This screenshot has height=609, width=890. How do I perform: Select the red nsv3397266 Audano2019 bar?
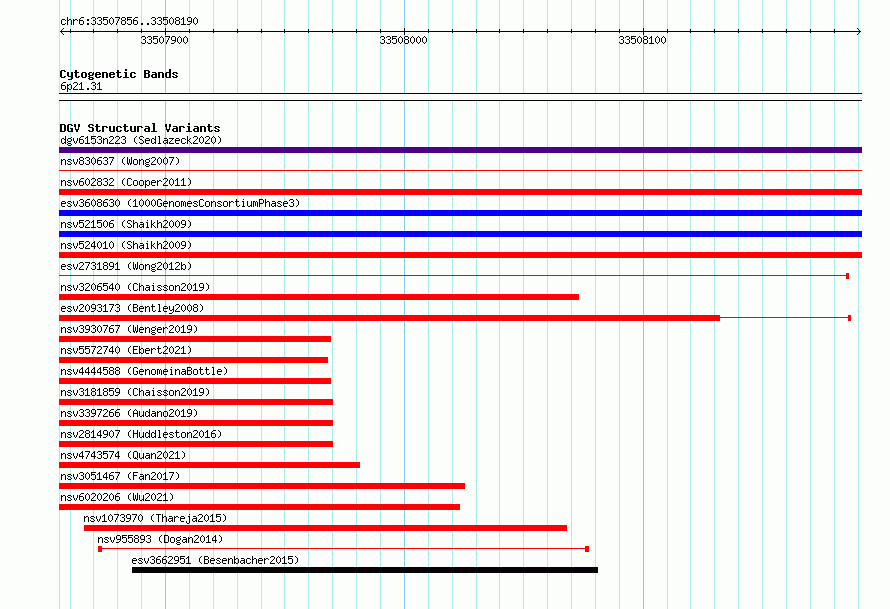coord(196,423)
